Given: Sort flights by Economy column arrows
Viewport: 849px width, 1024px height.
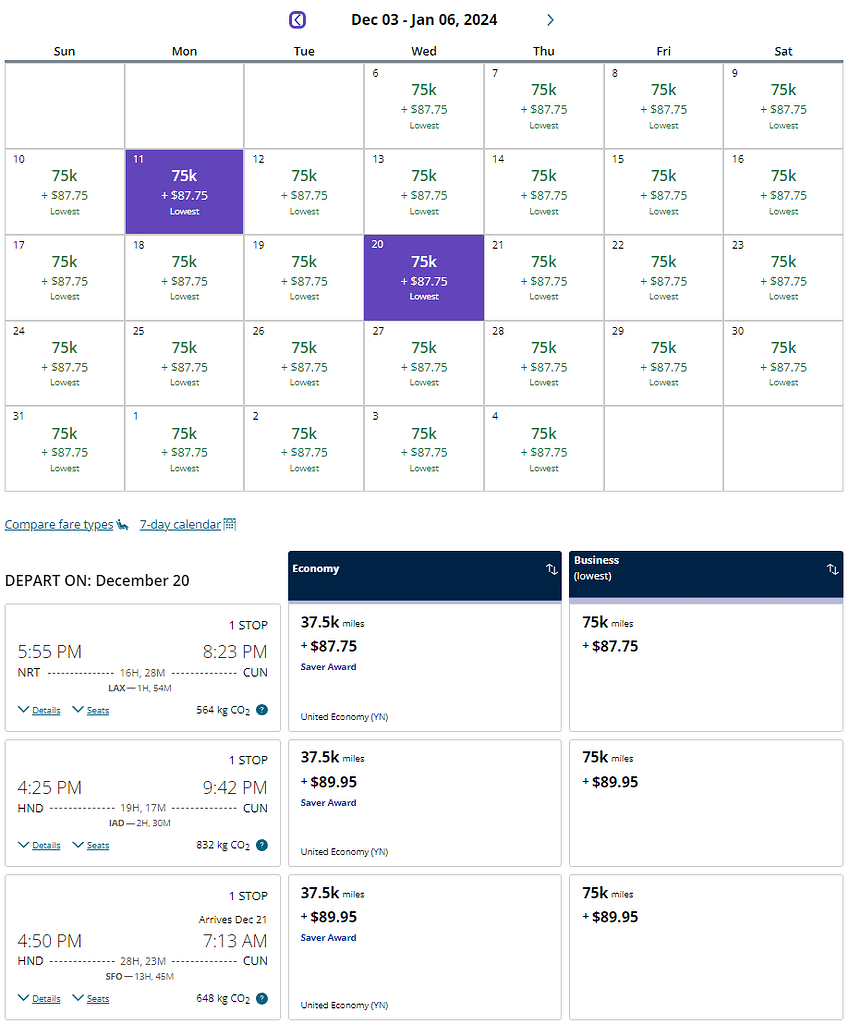Looking at the screenshot, I should 552,569.
